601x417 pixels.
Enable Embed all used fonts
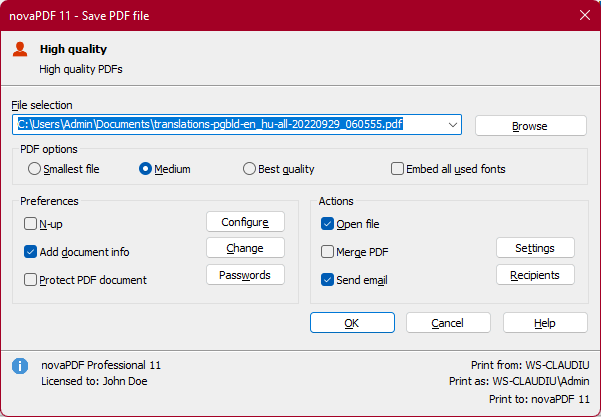397,169
